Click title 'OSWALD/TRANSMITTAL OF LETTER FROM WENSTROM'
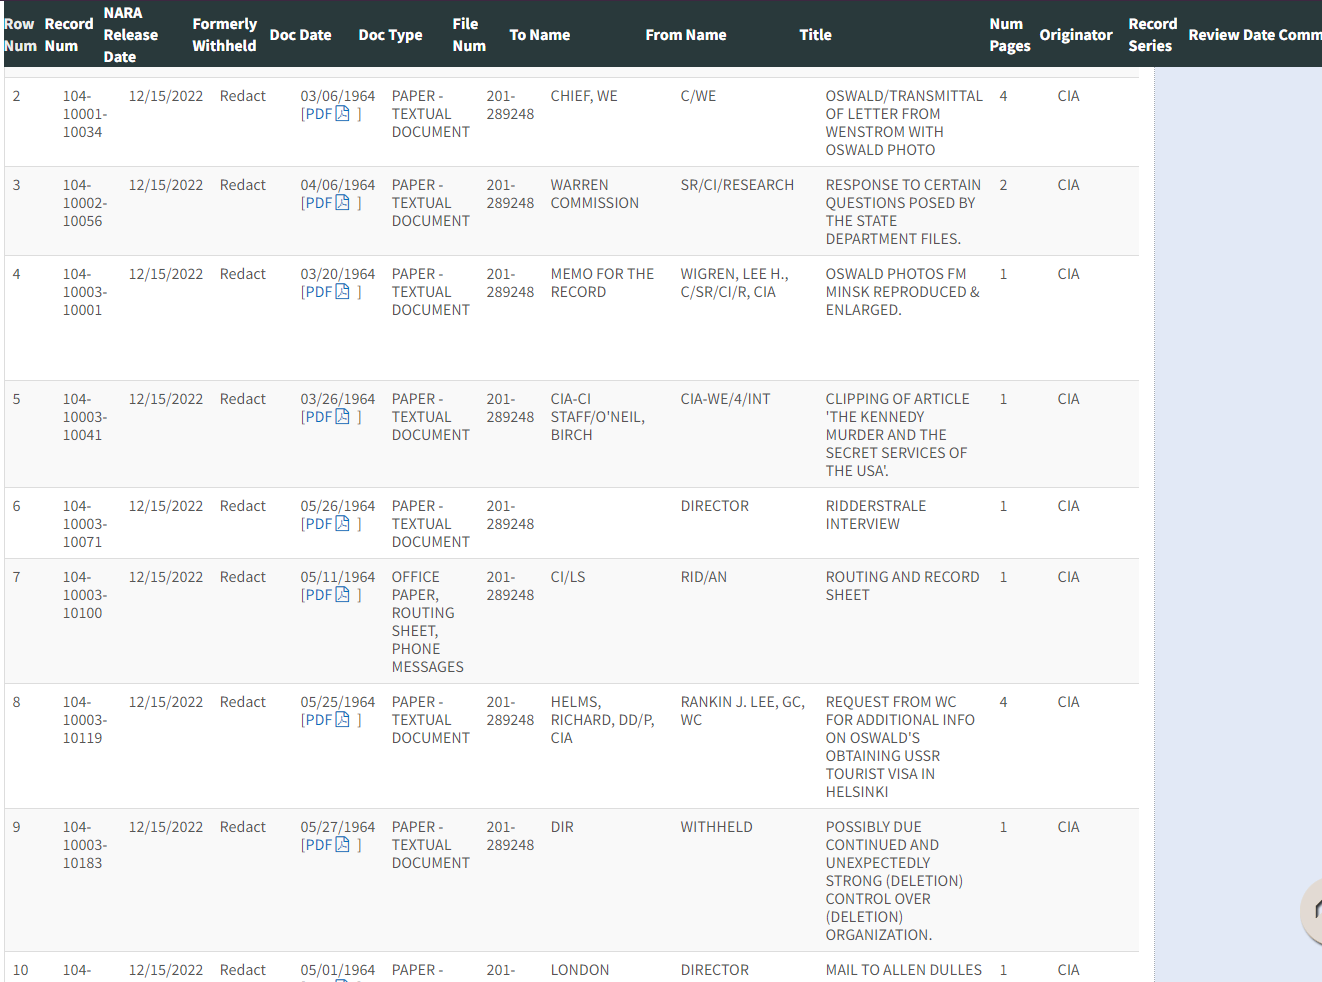1322x982 pixels. point(904,123)
